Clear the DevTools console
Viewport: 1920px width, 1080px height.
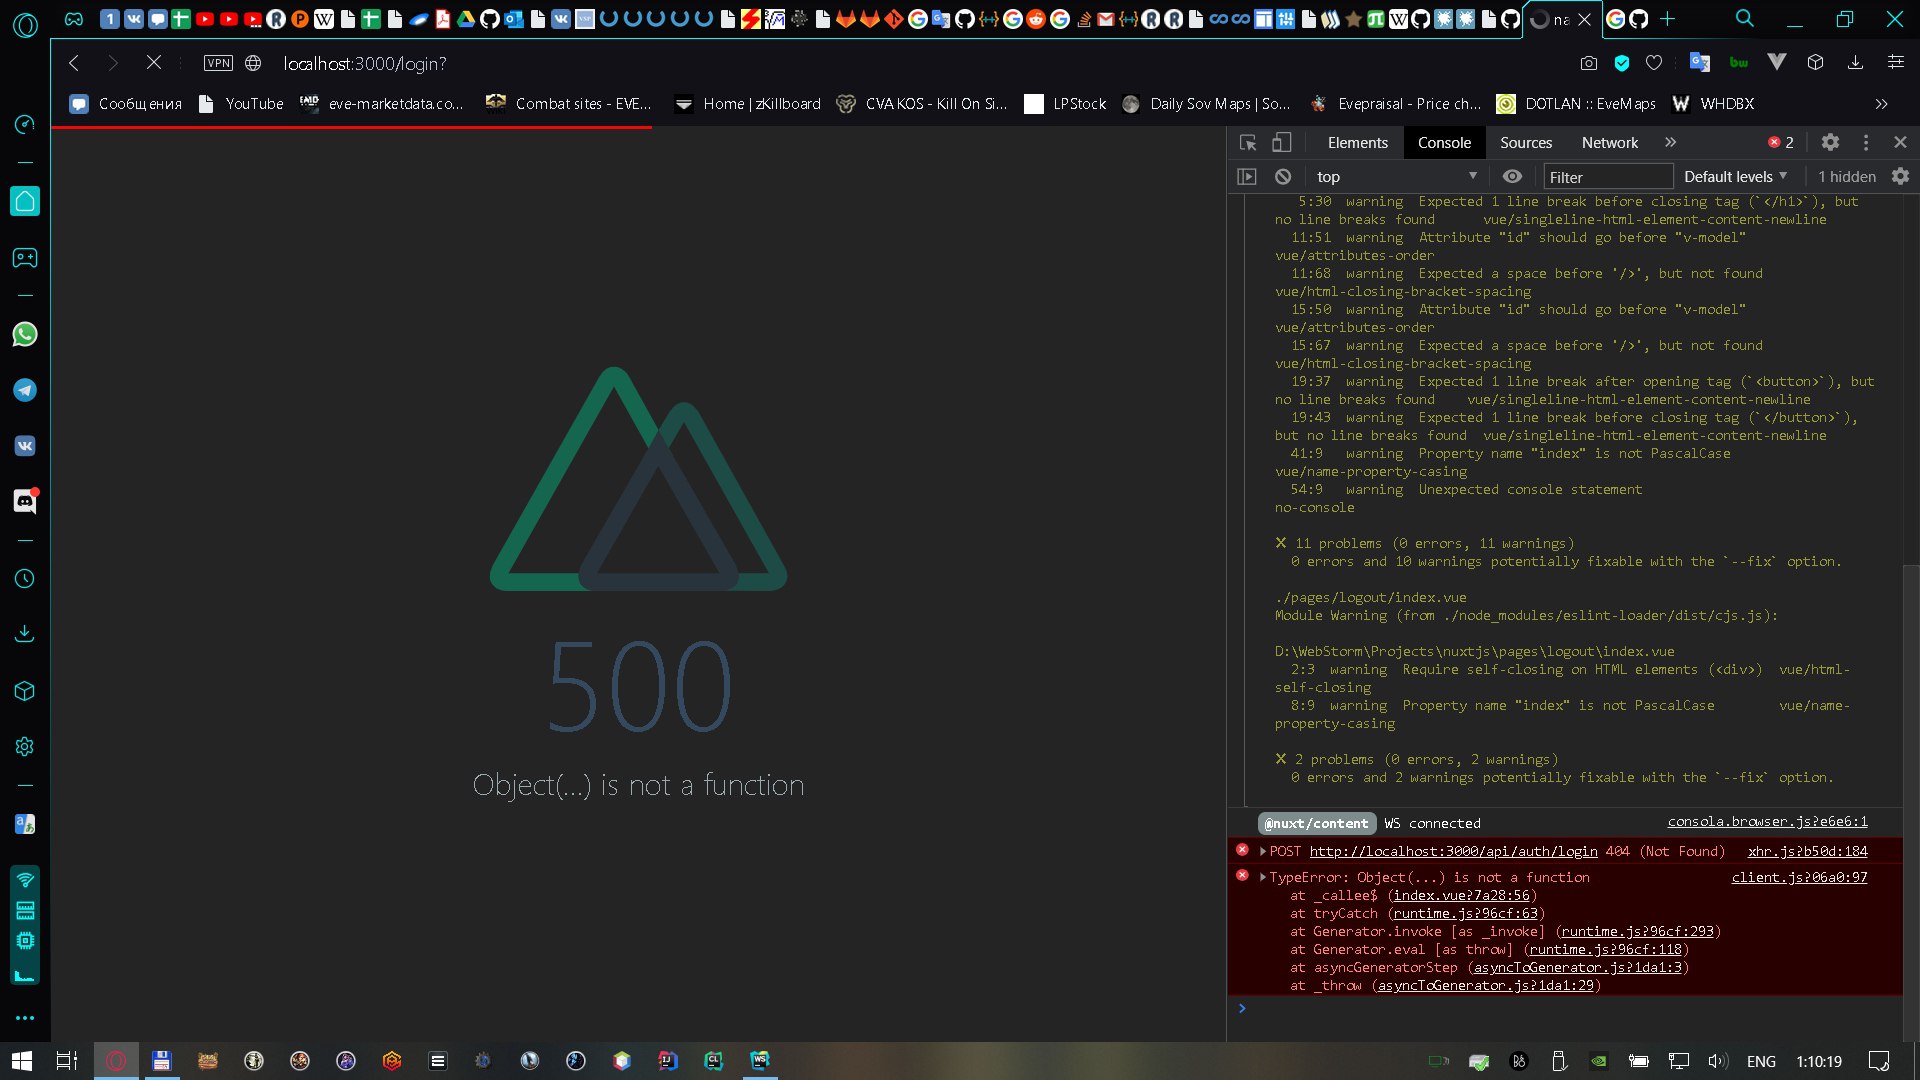coord(1283,177)
